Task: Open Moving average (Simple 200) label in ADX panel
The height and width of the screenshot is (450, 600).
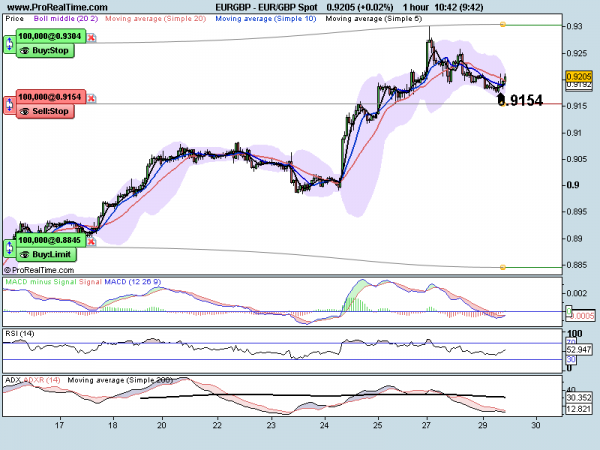Action: pyautogui.click(x=120, y=380)
